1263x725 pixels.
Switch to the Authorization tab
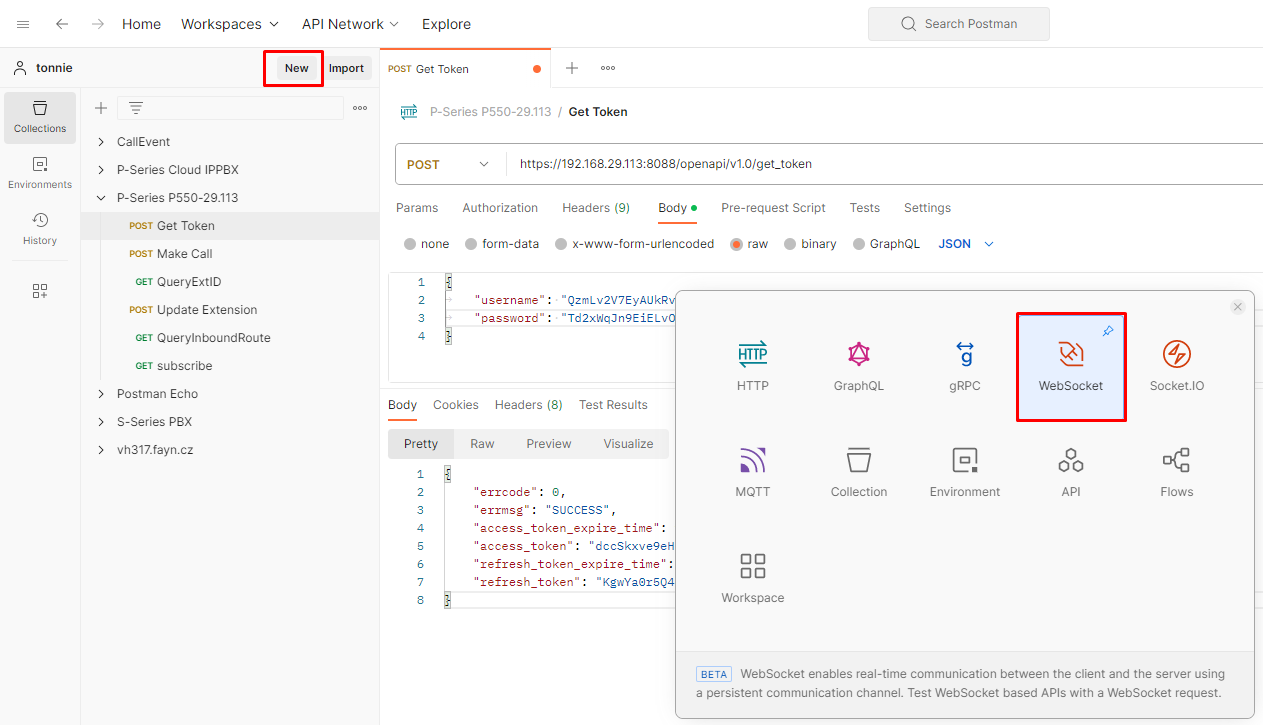500,208
